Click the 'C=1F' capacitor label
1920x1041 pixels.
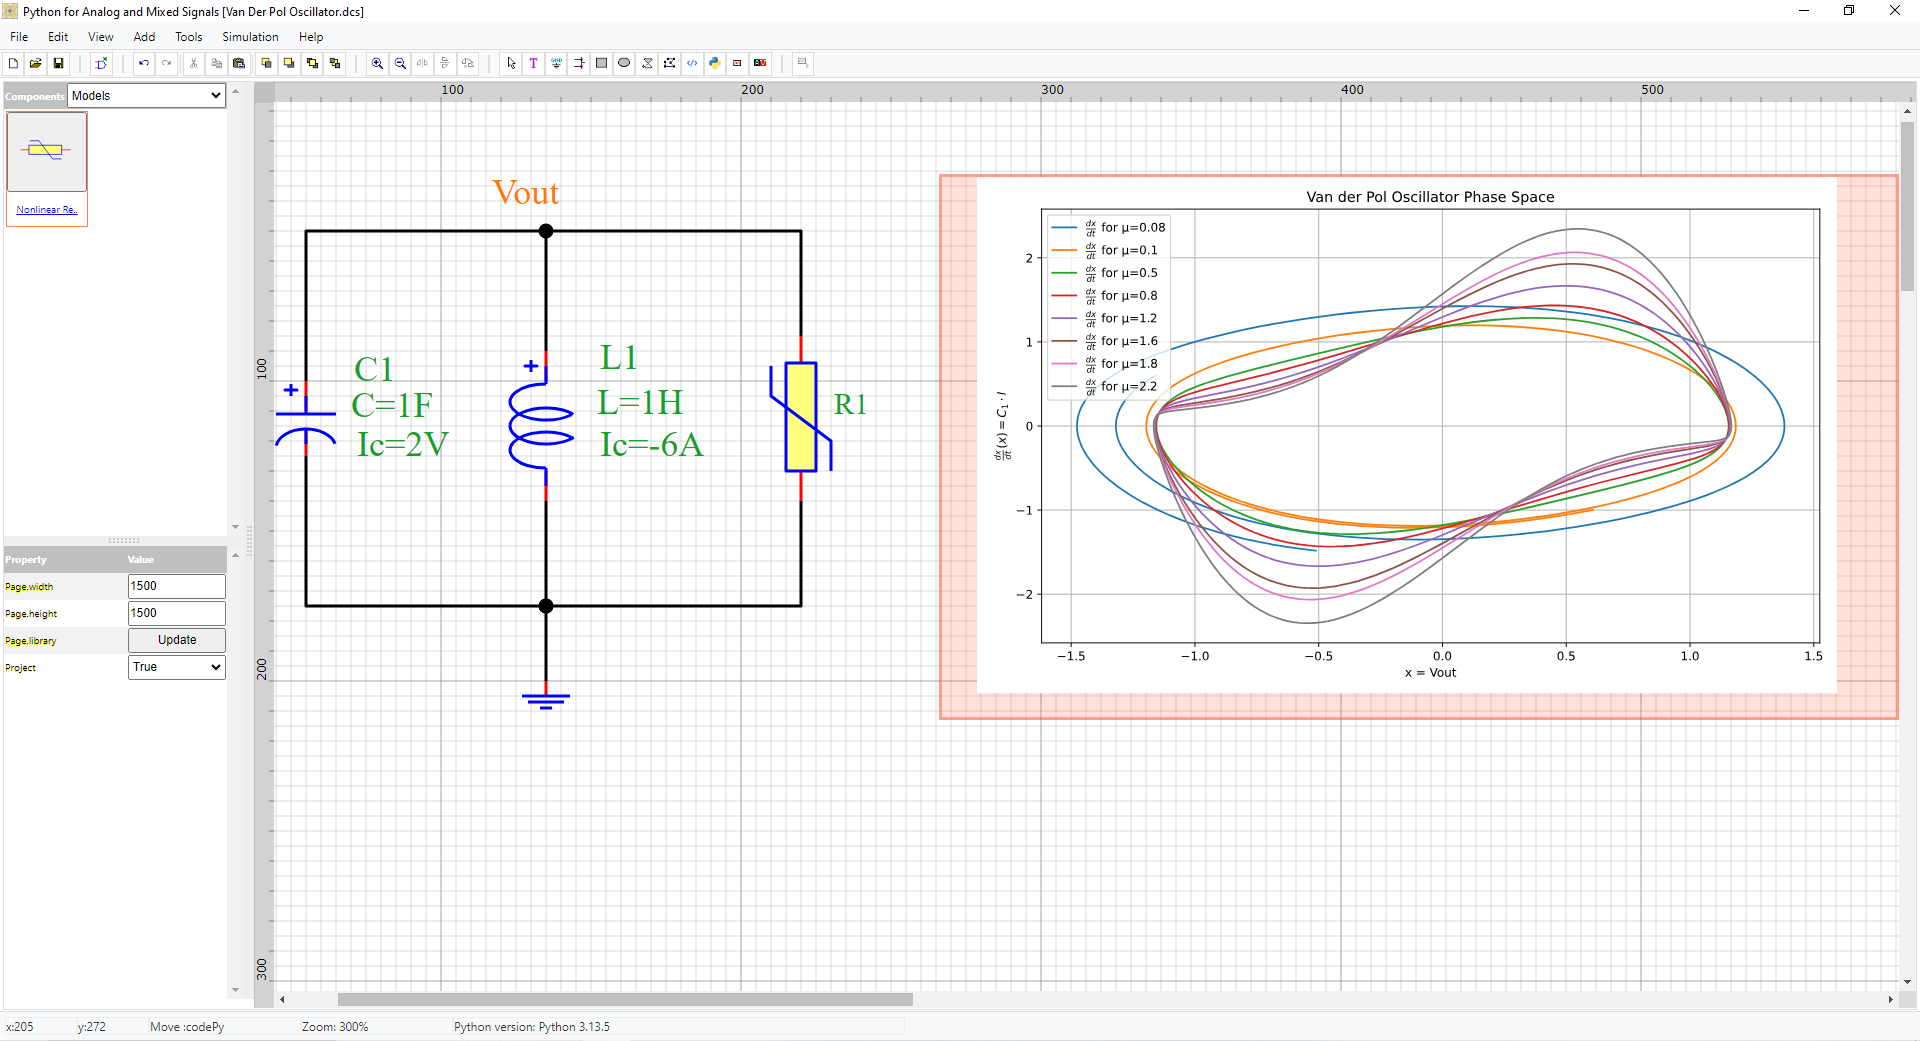tap(392, 405)
